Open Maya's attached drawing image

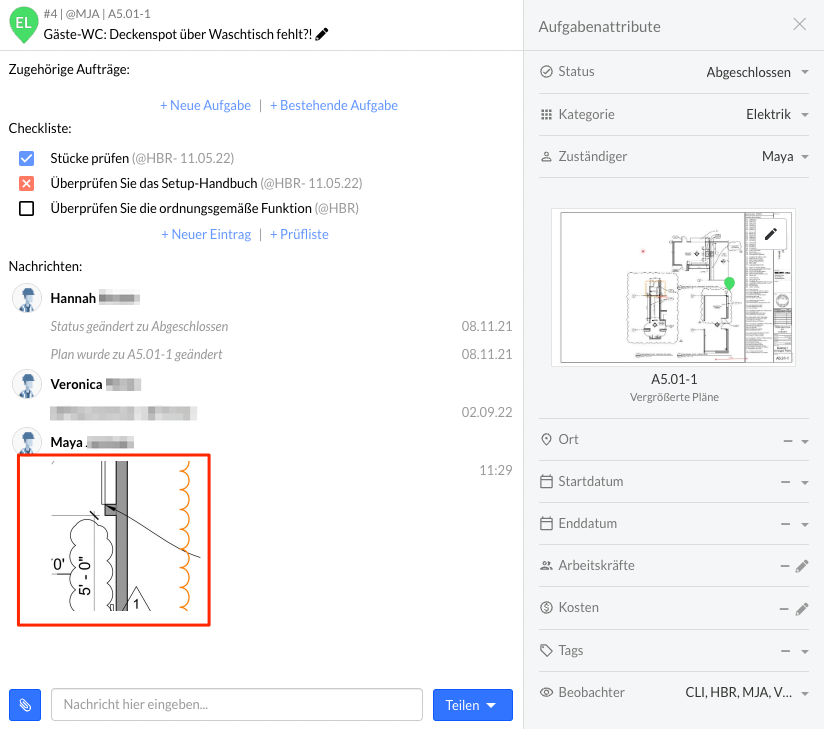[114, 540]
